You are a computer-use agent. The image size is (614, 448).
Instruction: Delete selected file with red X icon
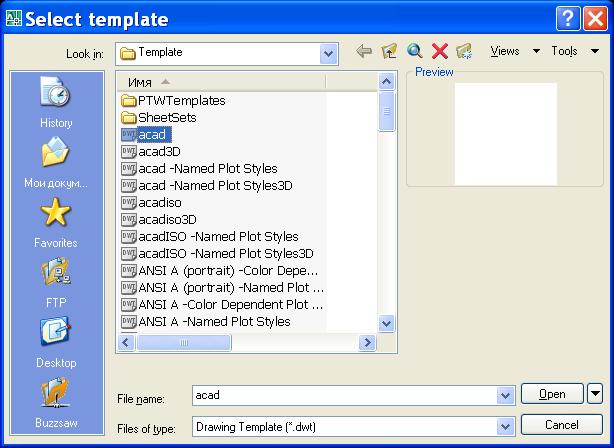coord(440,51)
